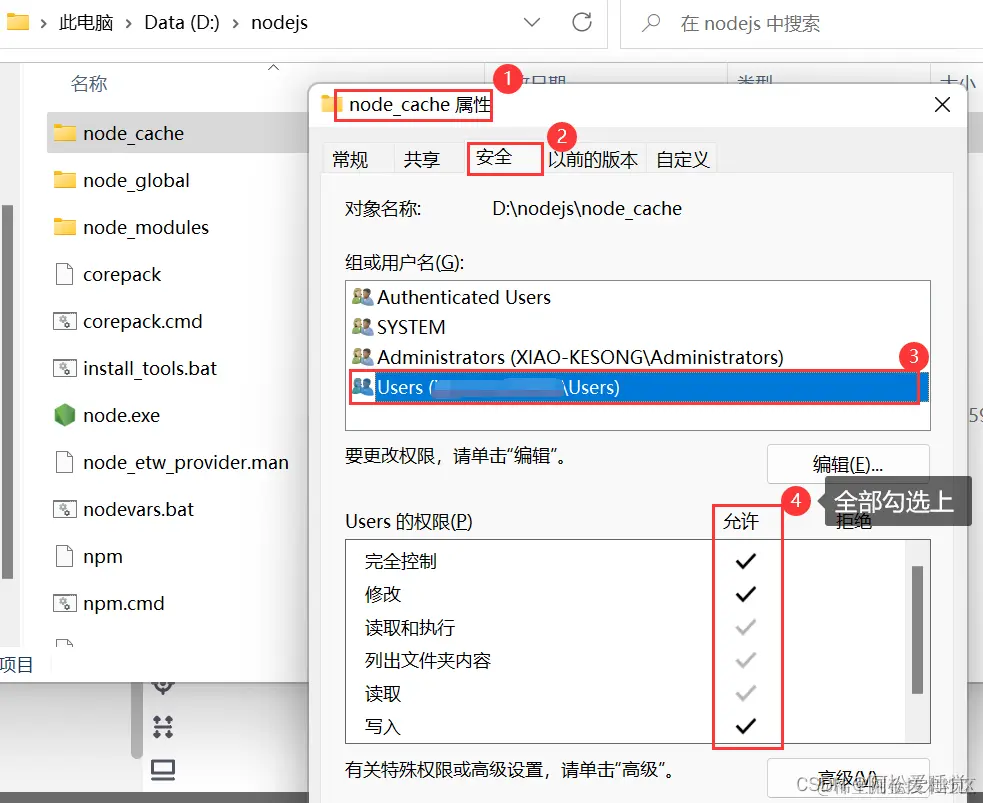
Task: Click the node_etw_provider.man file name
Action: coord(186,463)
